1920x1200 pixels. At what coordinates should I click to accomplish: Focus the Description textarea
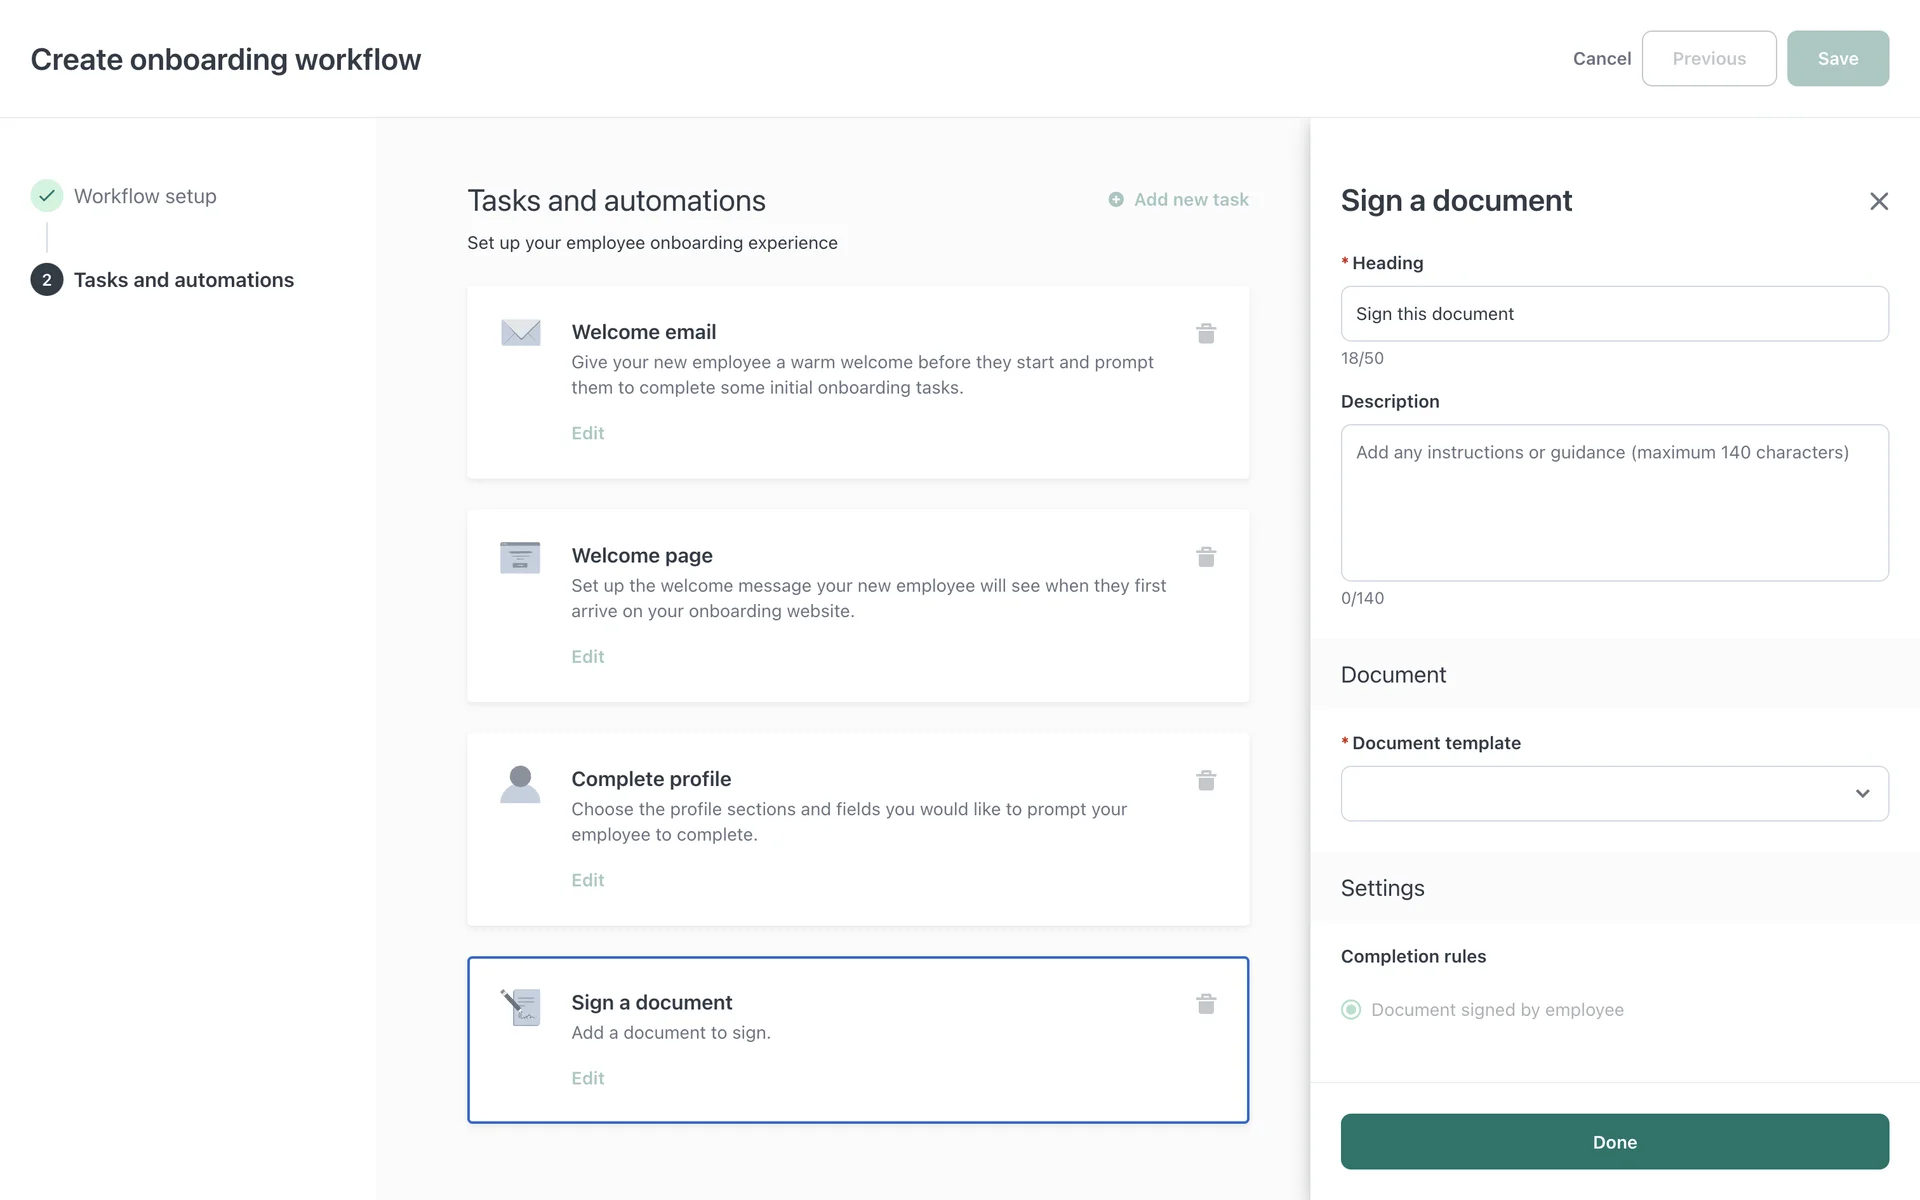coord(1614,503)
